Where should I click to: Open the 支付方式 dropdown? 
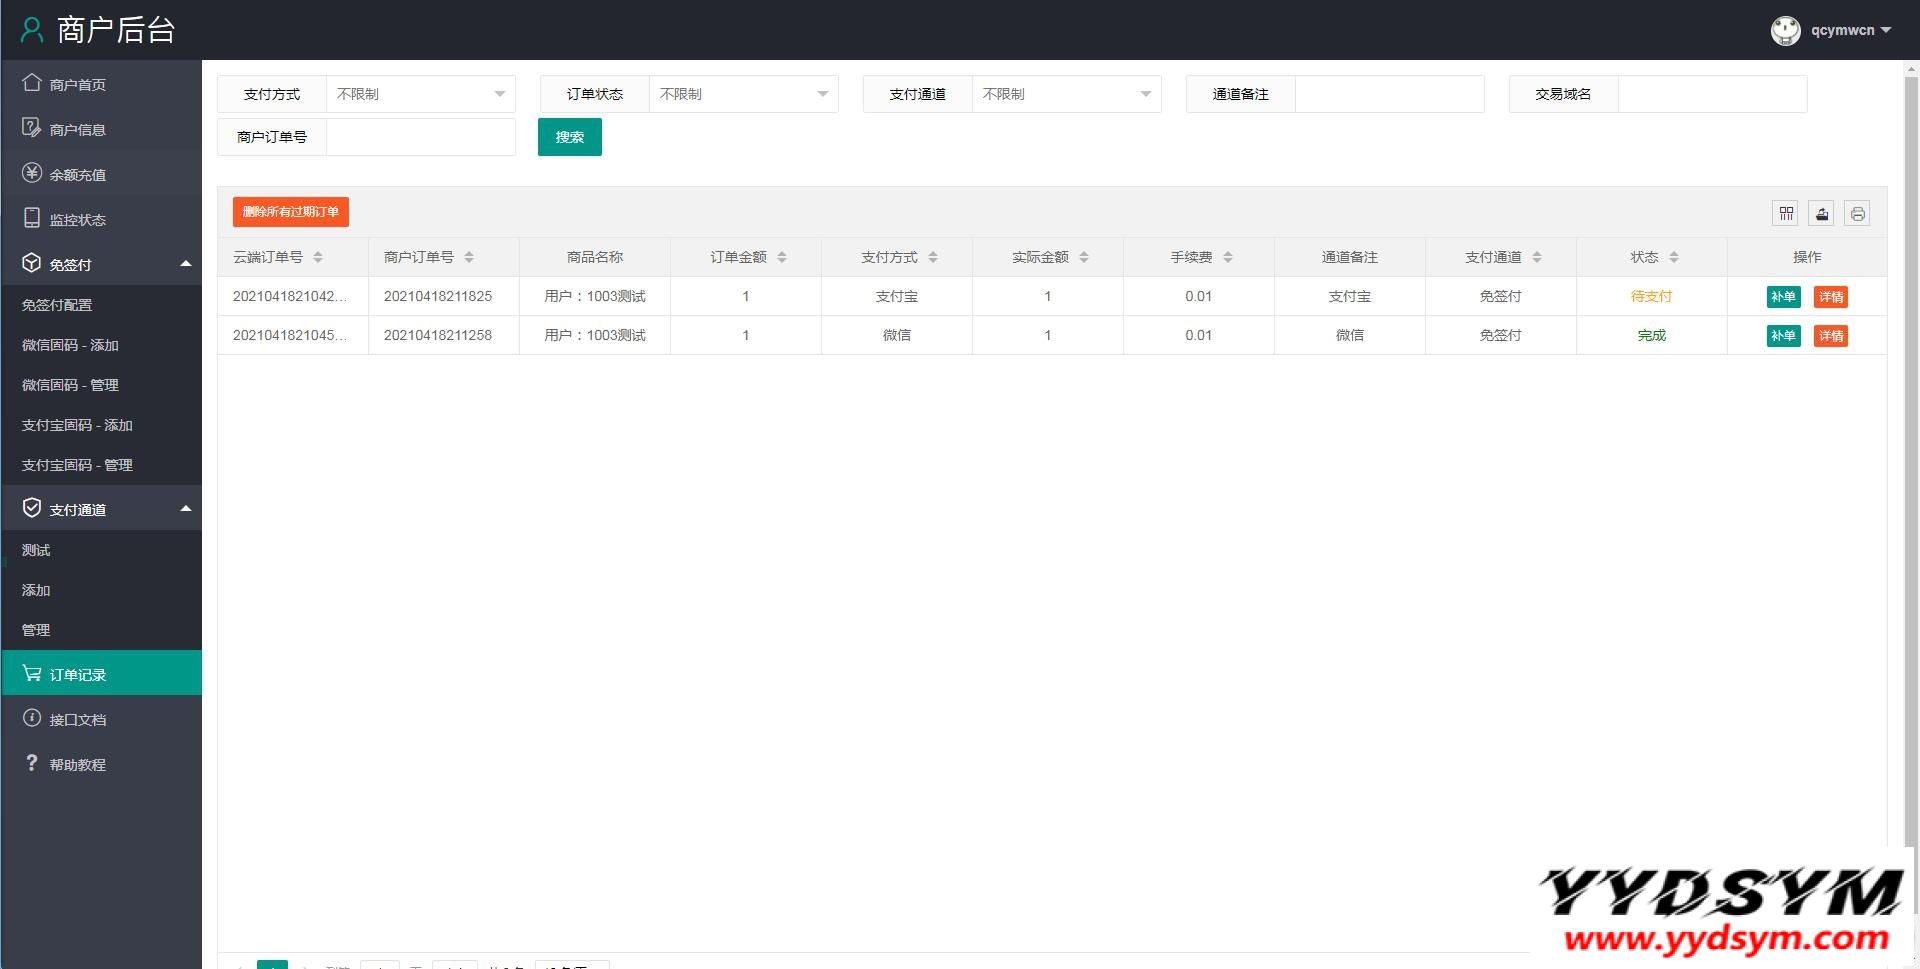420,94
